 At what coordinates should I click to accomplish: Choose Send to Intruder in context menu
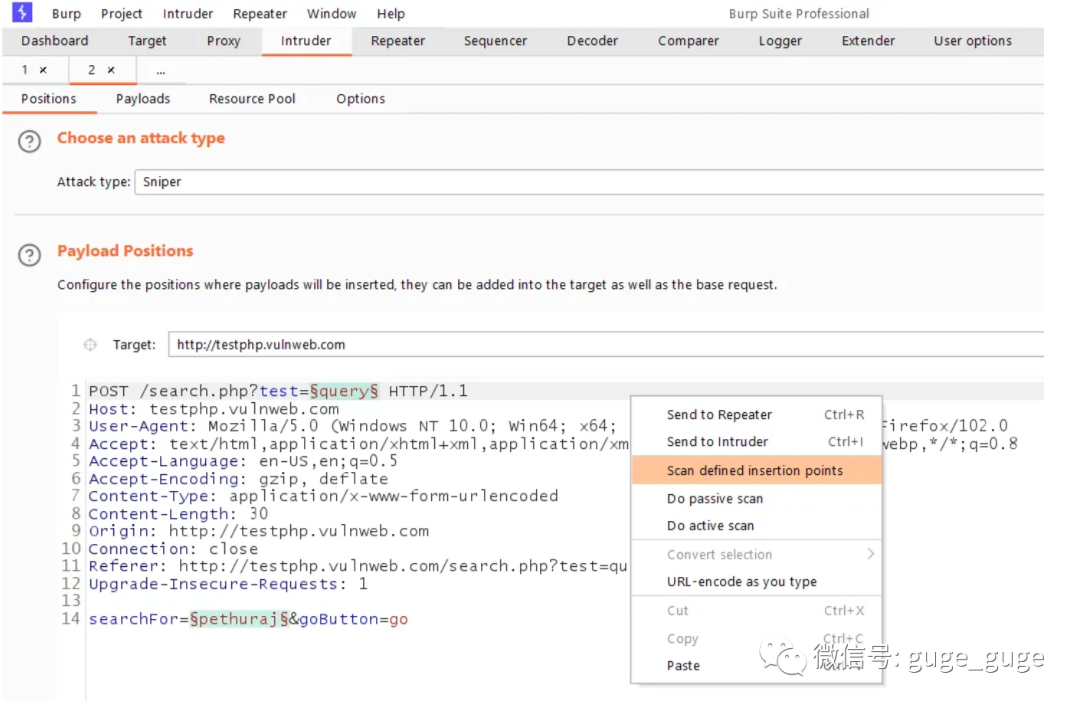point(756,441)
